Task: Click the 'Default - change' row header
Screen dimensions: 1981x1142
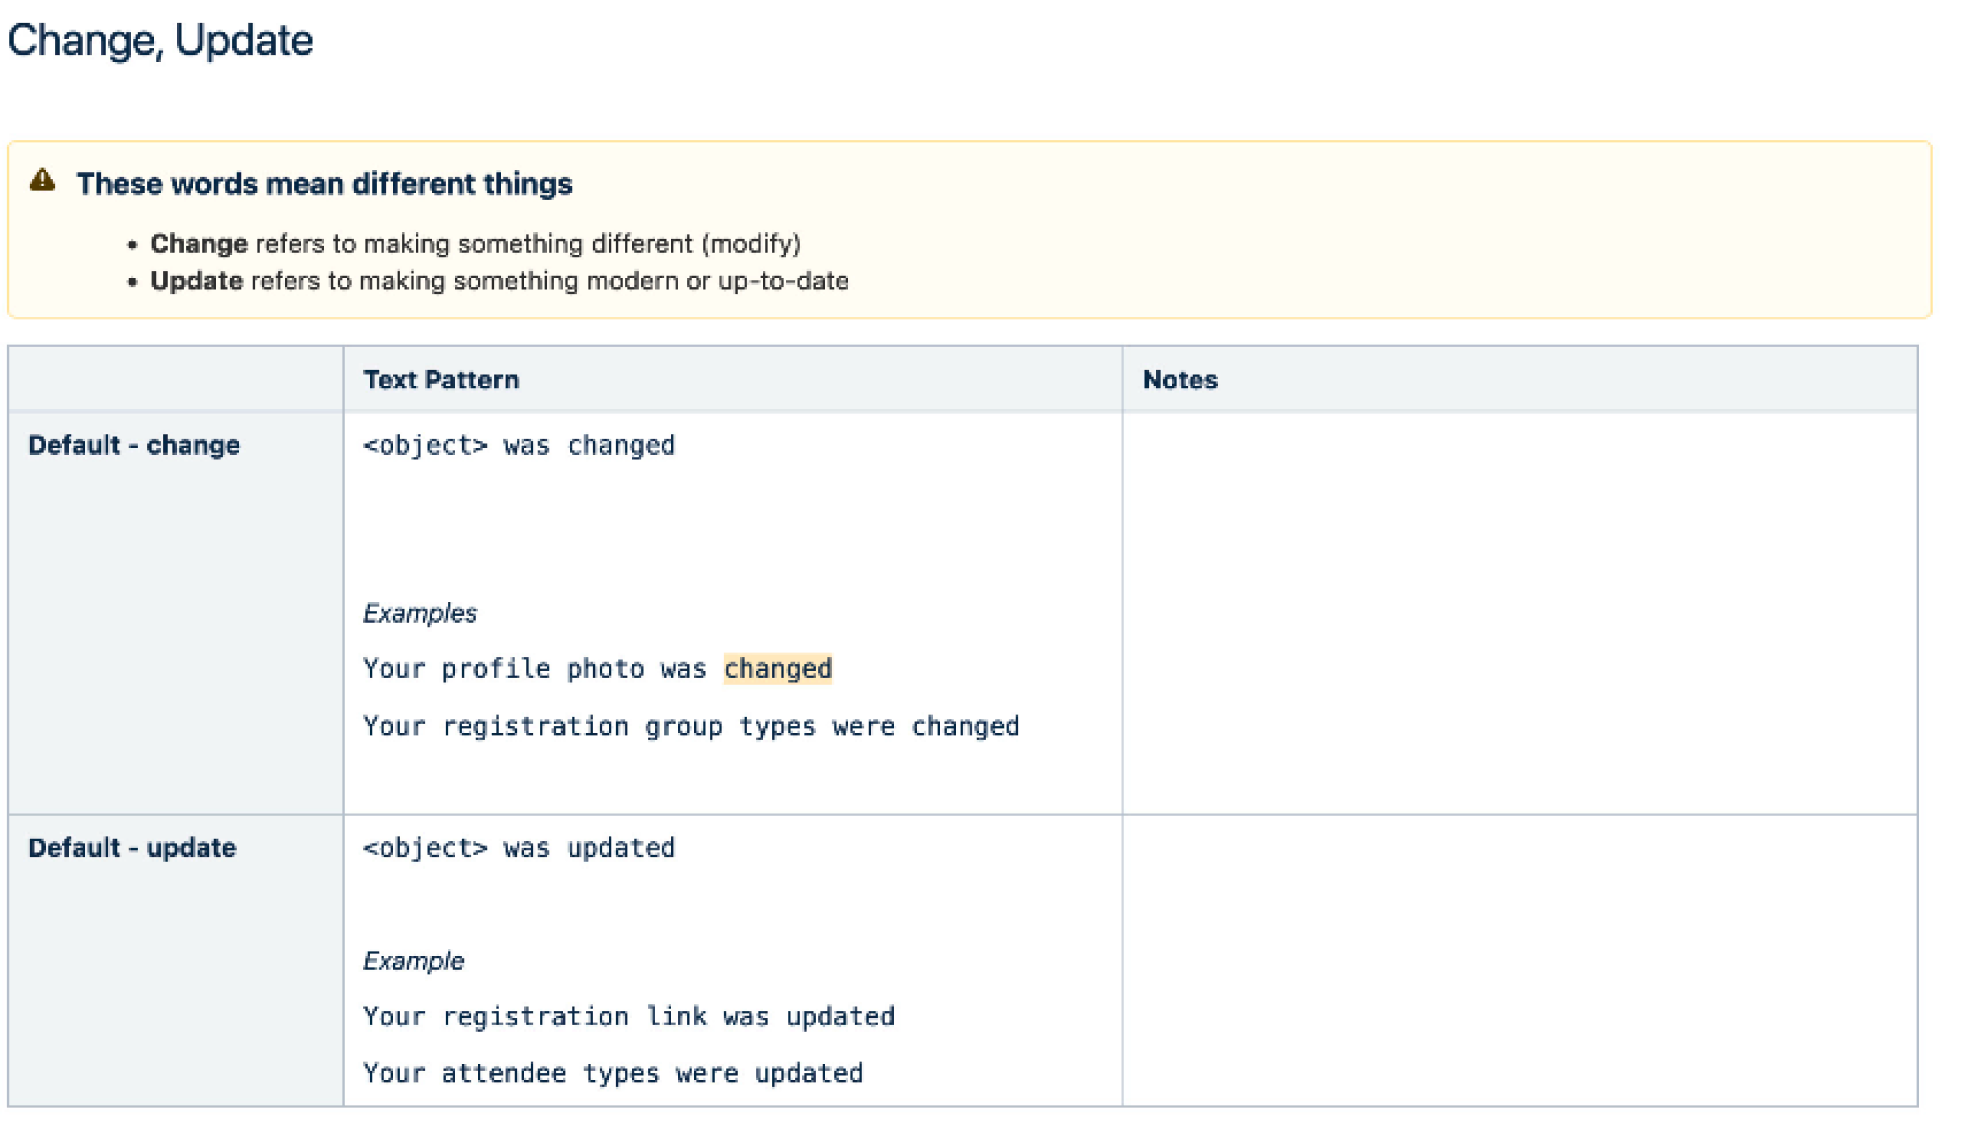Action: [x=134, y=445]
